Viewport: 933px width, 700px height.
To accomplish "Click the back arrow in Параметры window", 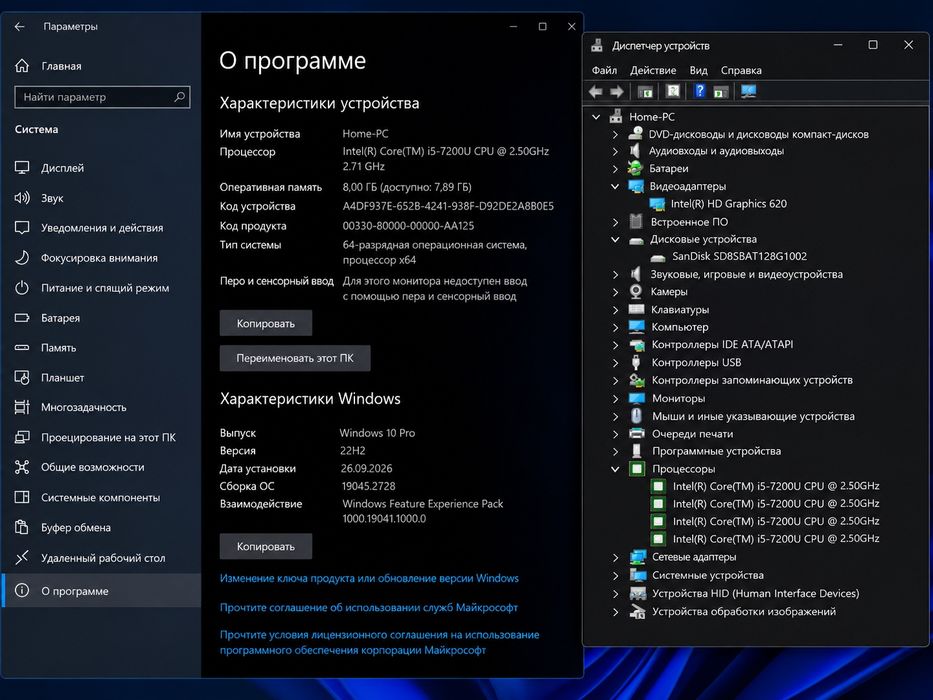I will click(20, 26).
